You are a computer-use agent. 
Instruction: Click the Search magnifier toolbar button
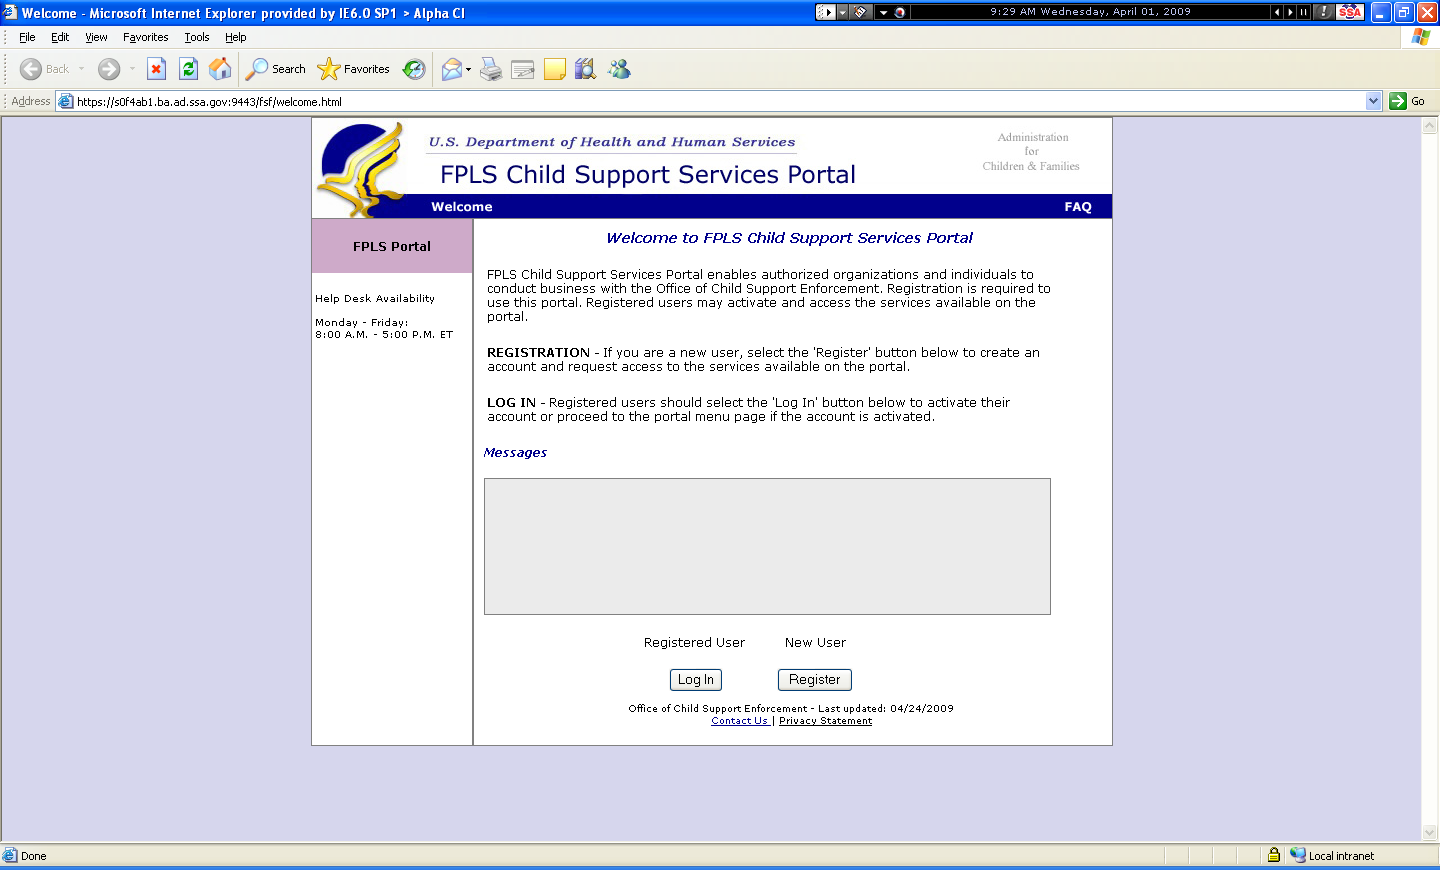coord(276,69)
